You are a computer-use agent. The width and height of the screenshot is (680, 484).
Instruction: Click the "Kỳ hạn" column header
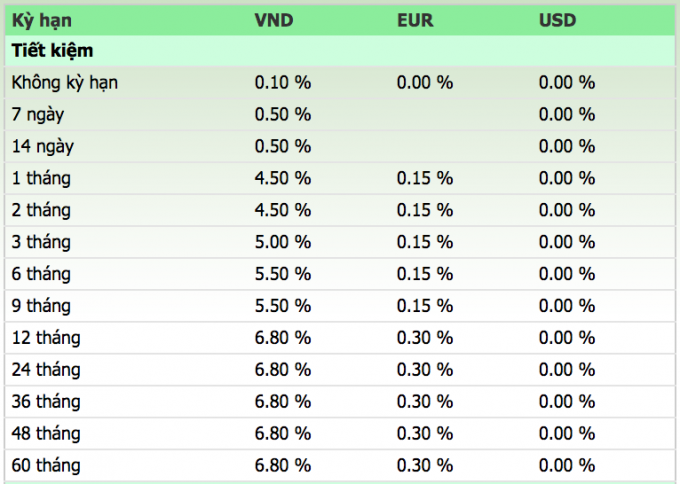coord(42,20)
